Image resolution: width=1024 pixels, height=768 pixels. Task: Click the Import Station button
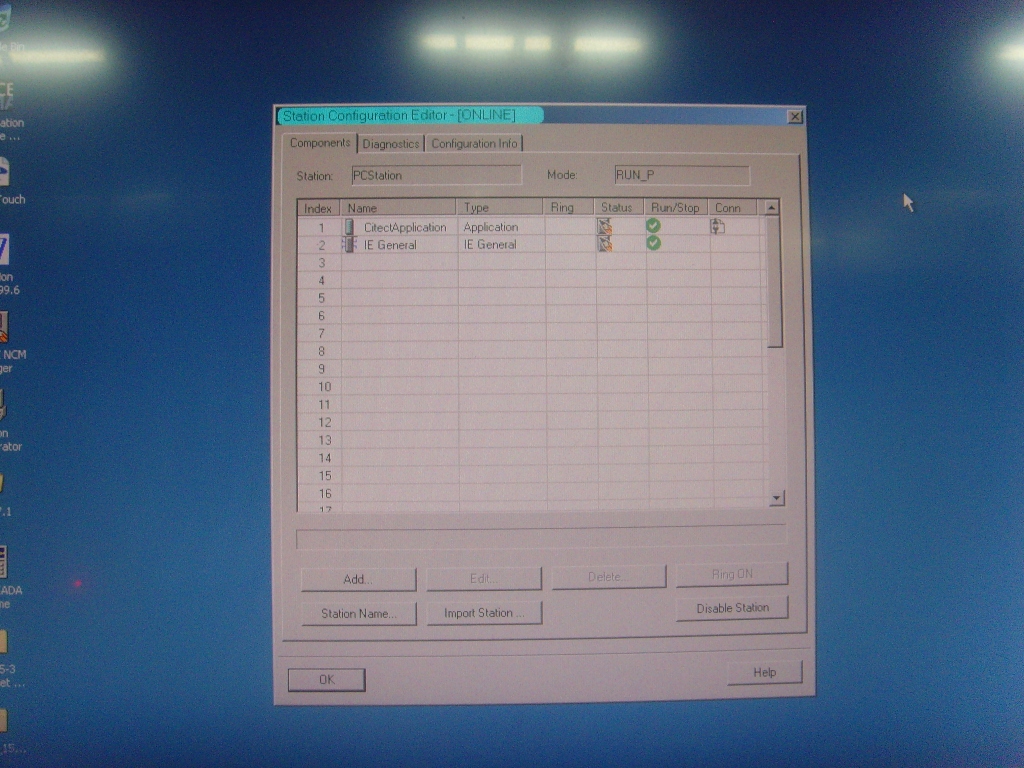[485, 613]
